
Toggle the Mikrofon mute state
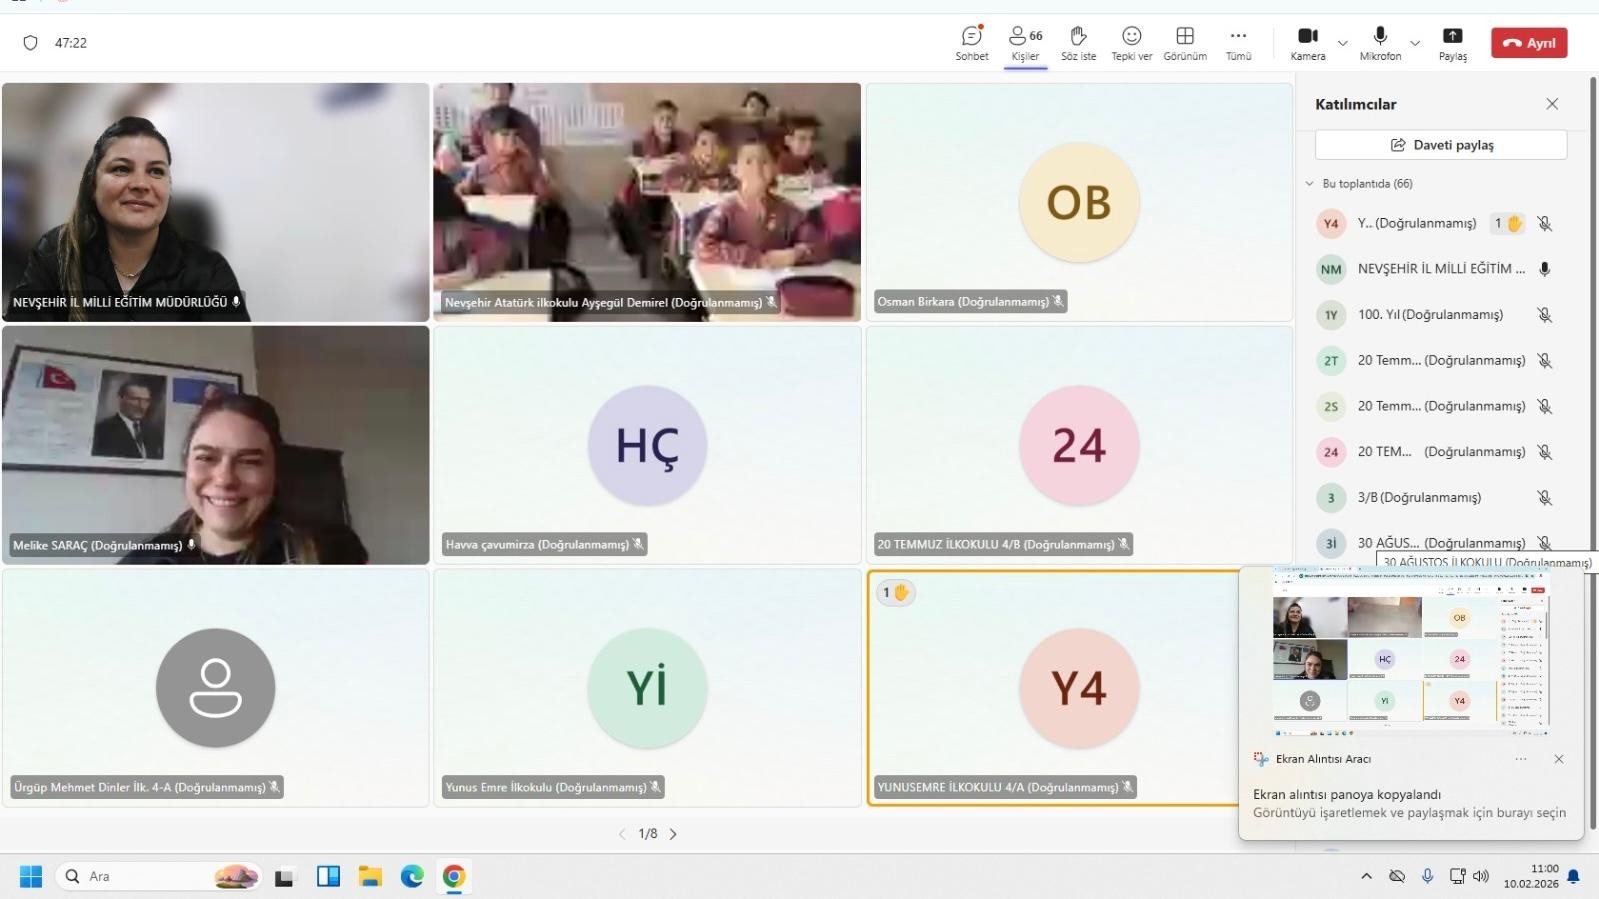pos(1380,42)
